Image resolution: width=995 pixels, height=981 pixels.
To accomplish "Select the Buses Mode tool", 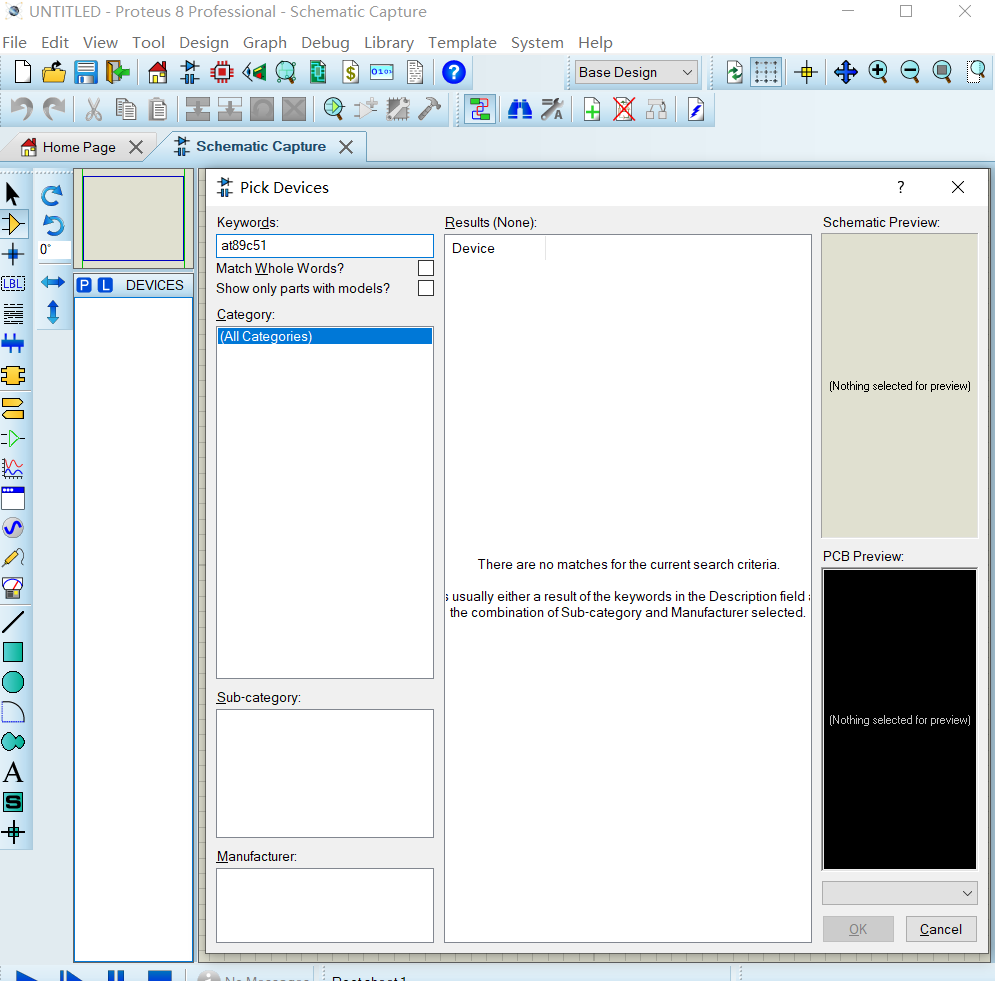I will [13, 344].
